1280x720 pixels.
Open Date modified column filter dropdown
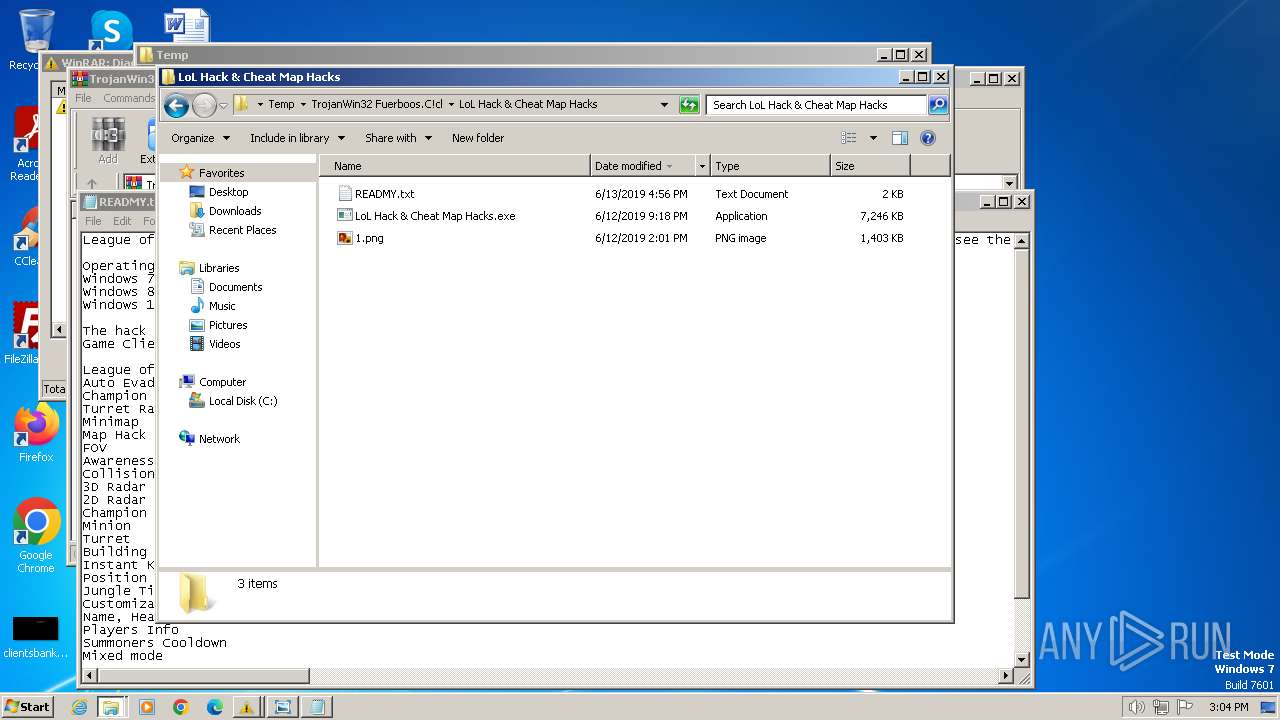[x=702, y=166]
